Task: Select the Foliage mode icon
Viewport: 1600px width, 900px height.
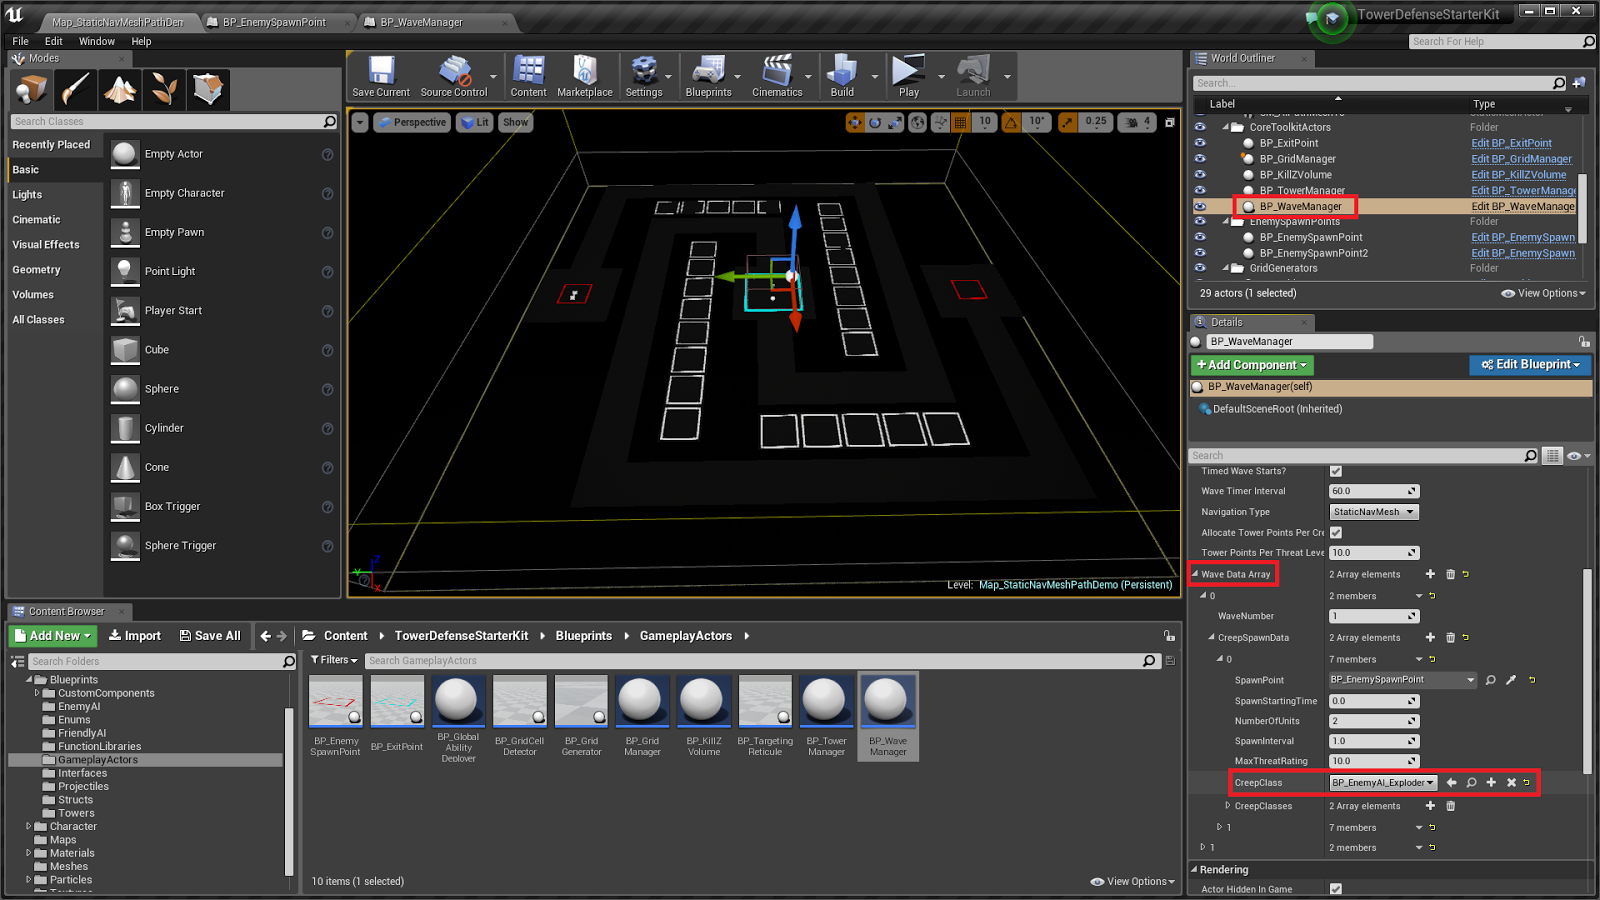Action: [164, 90]
